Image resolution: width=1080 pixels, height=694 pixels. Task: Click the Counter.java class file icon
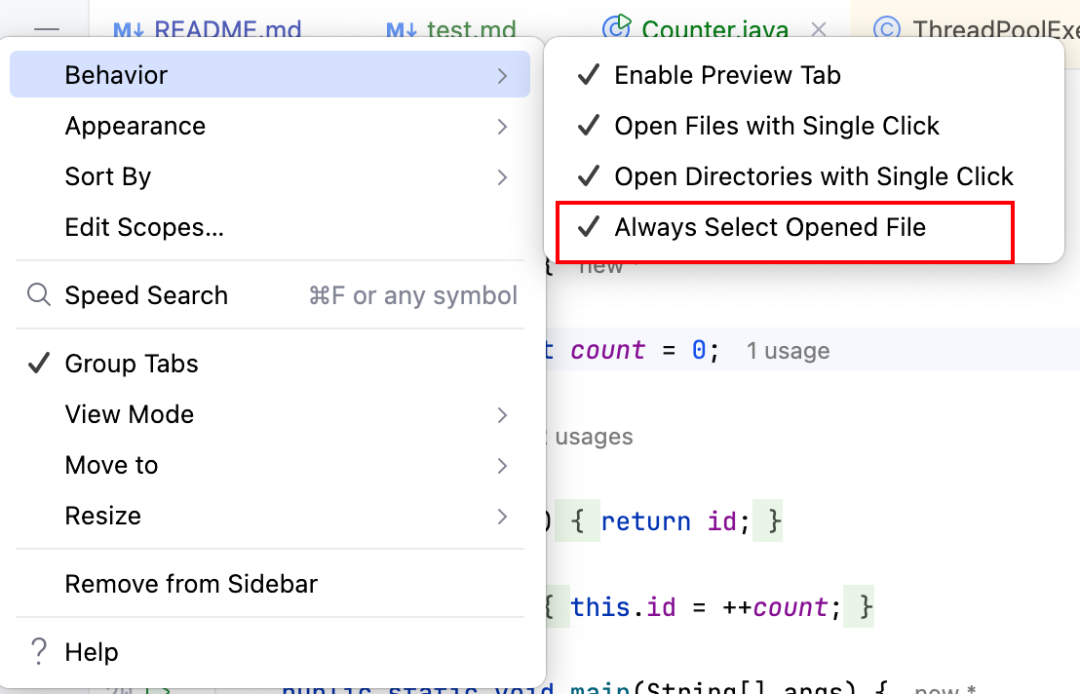(x=619, y=27)
